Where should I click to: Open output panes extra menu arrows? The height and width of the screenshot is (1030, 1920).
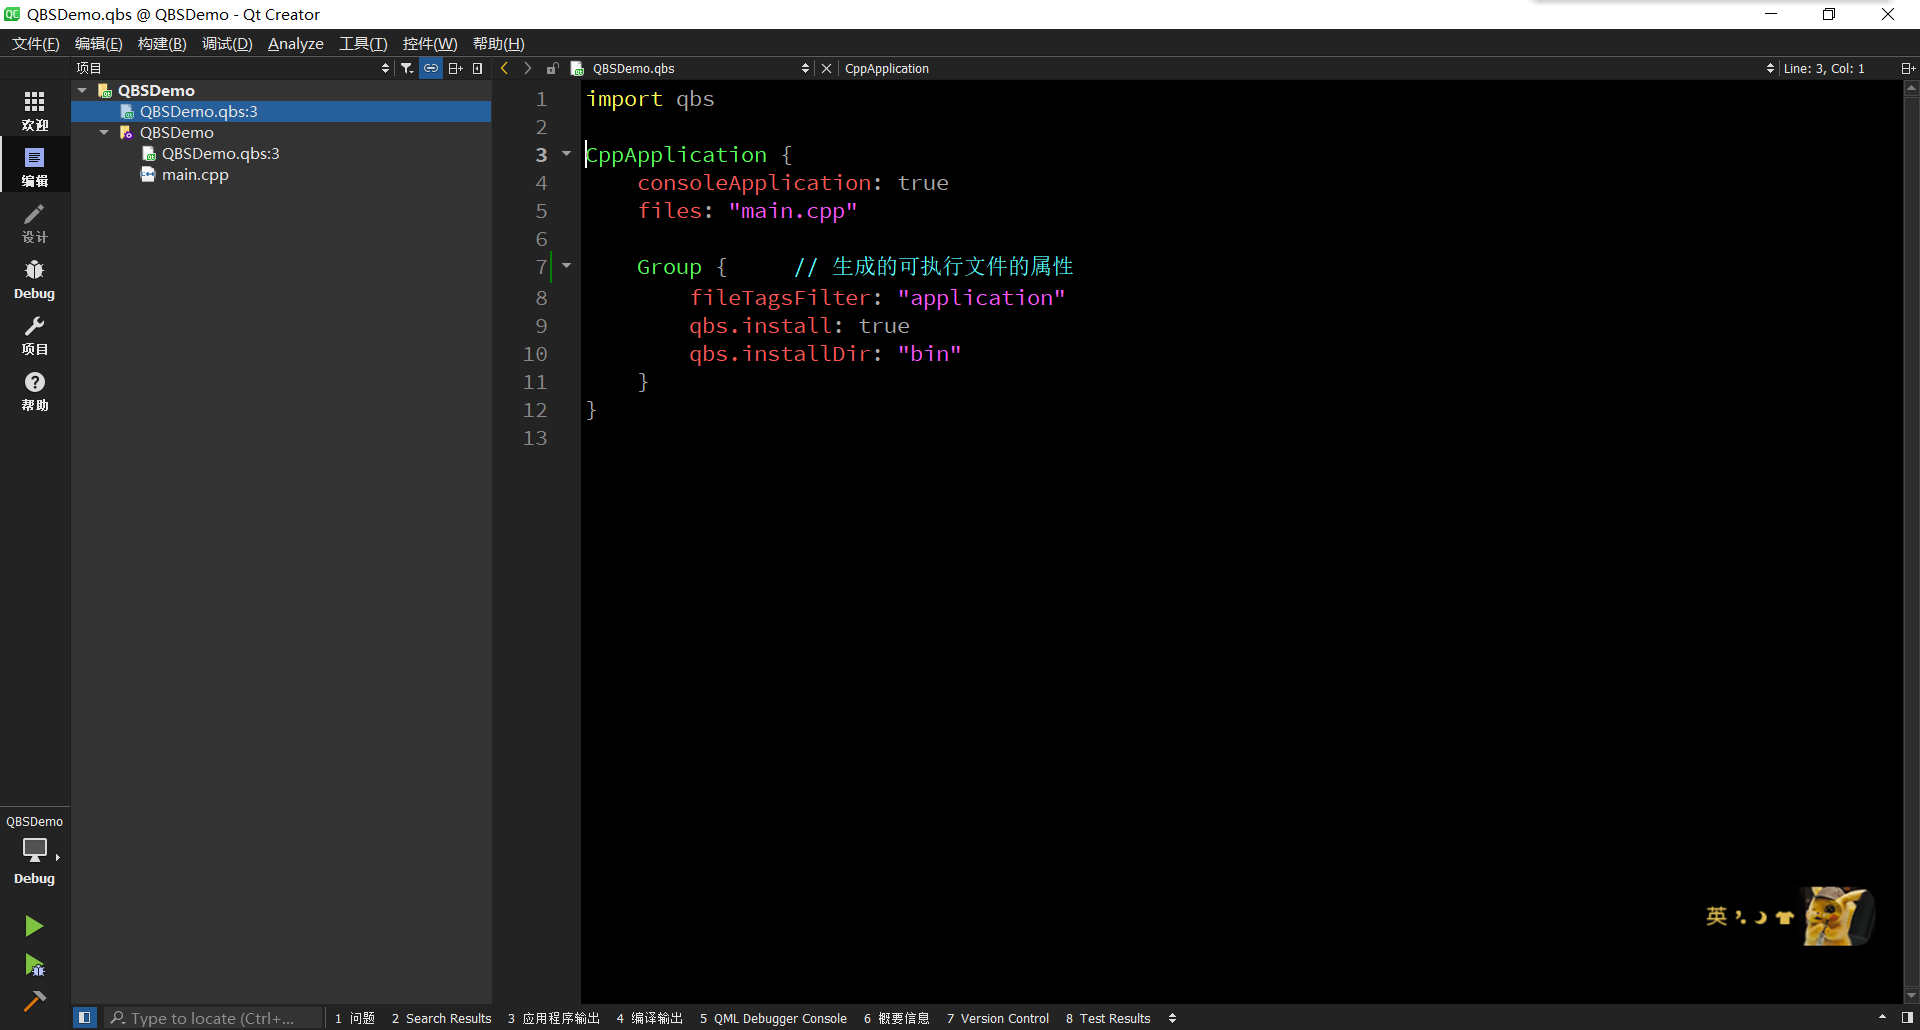[1172, 1018]
